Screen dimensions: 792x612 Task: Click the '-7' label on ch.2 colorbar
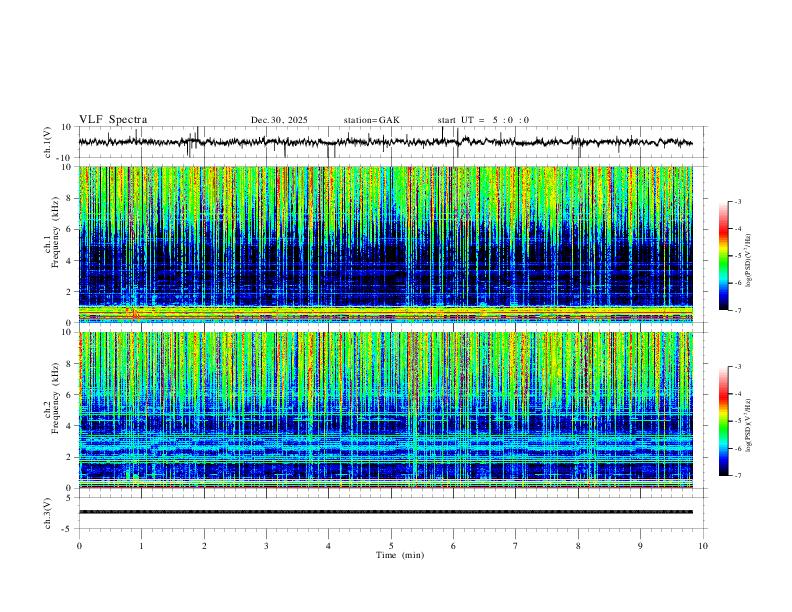click(737, 476)
